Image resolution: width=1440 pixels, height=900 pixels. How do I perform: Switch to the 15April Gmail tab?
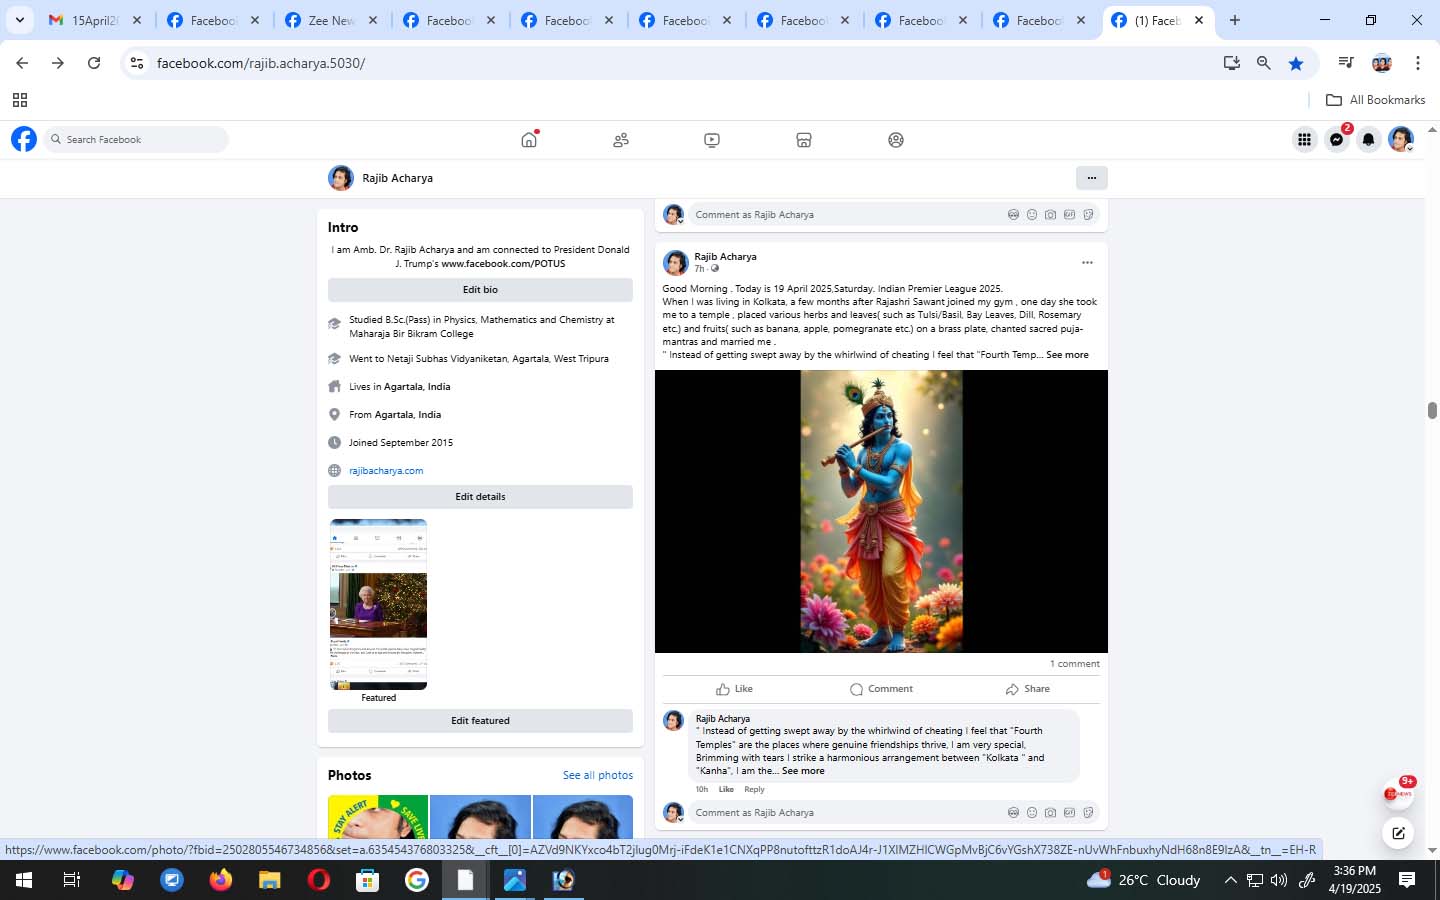pyautogui.click(x=95, y=20)
